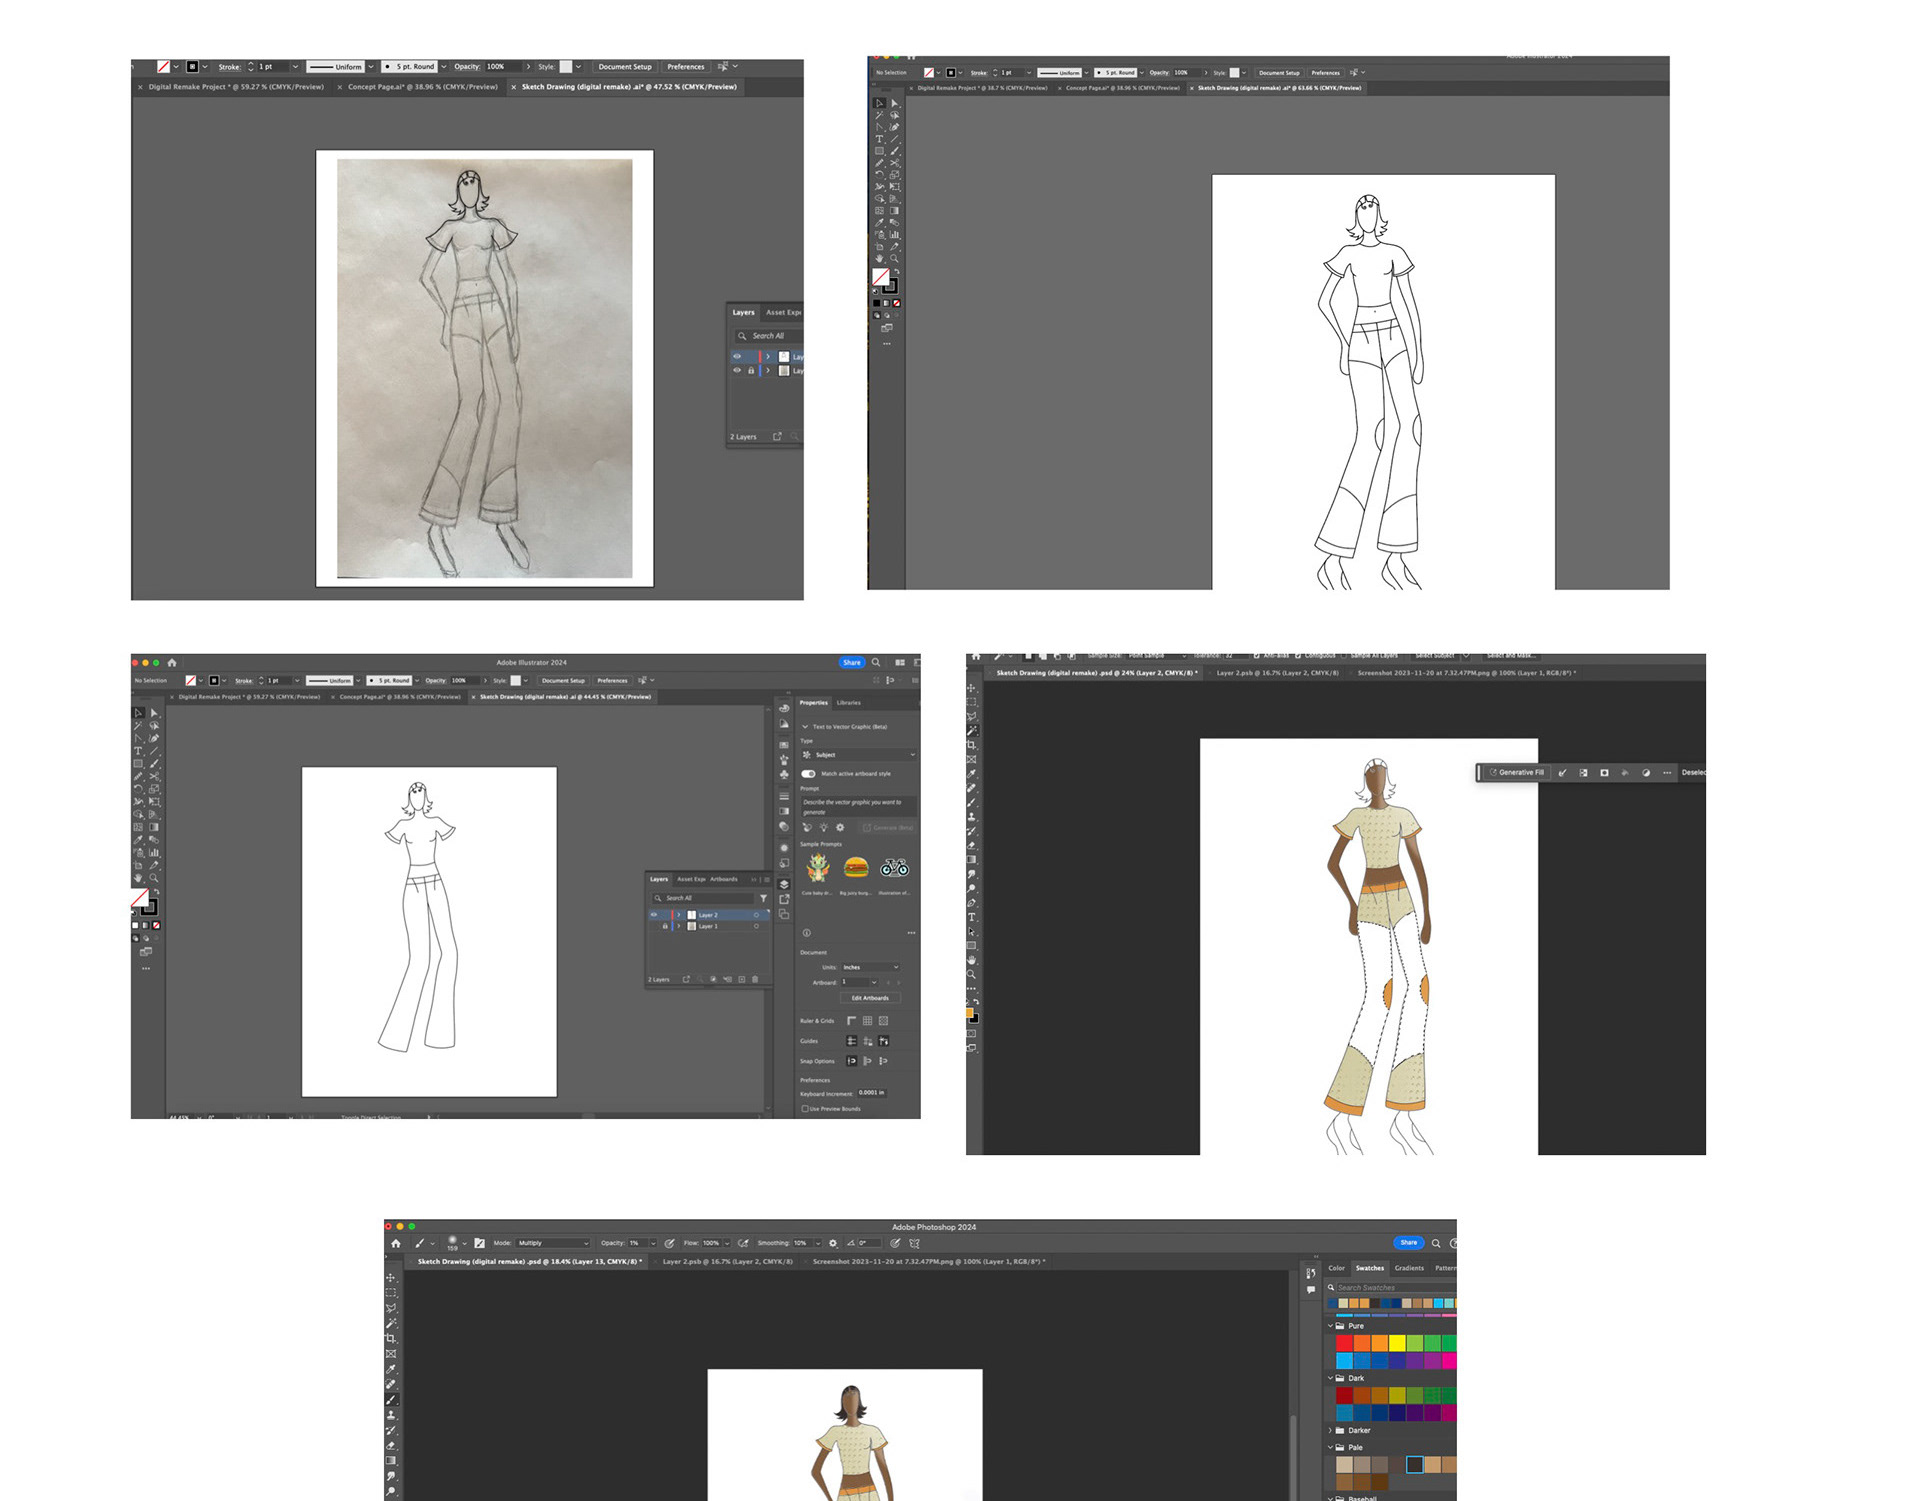
Task: Switch to the Gradients panel tab
Action: [x=1408, y=1268]
